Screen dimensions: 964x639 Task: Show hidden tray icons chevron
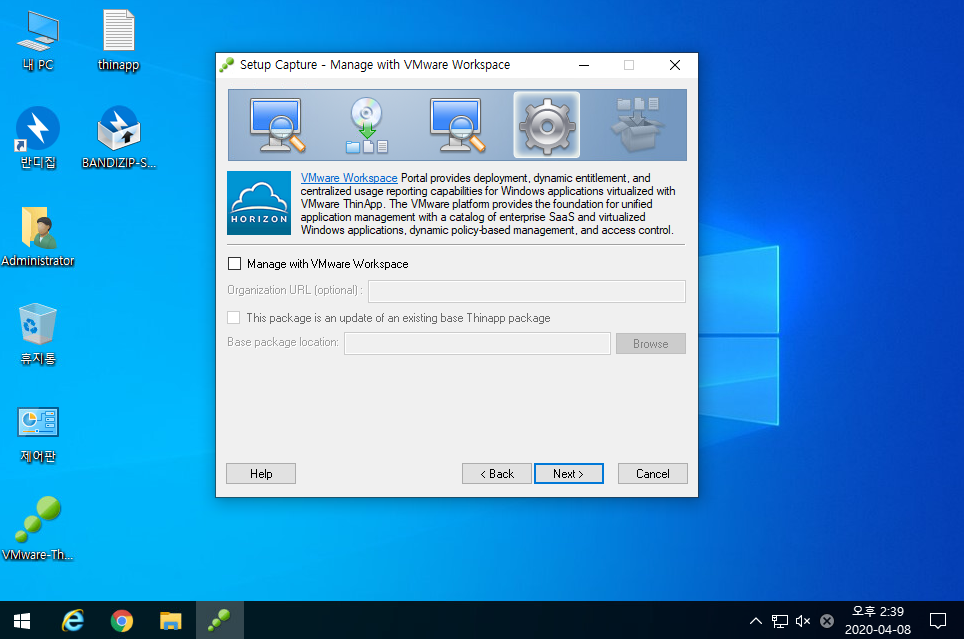[x=756, y=621]
